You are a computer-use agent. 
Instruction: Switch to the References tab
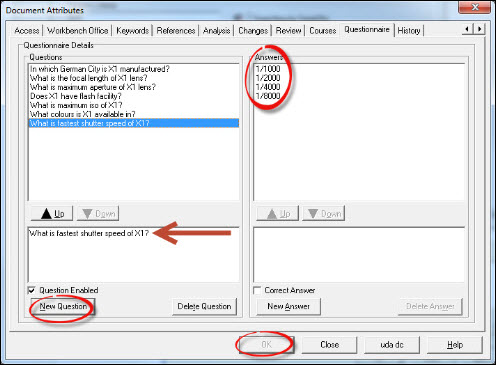pyautogui.click(x=176, y=31)
